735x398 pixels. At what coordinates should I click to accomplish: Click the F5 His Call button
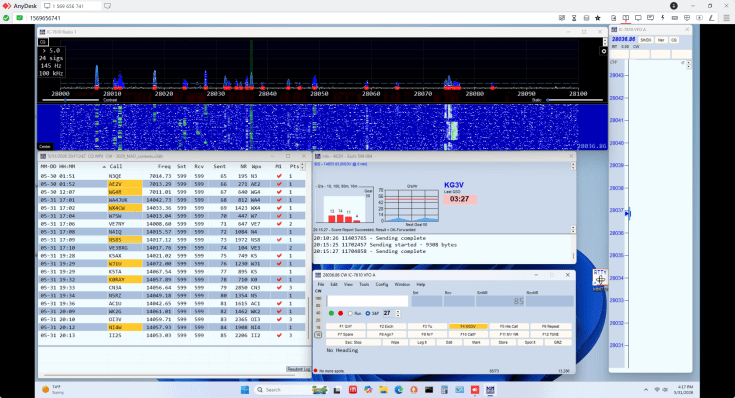[509, 326]
